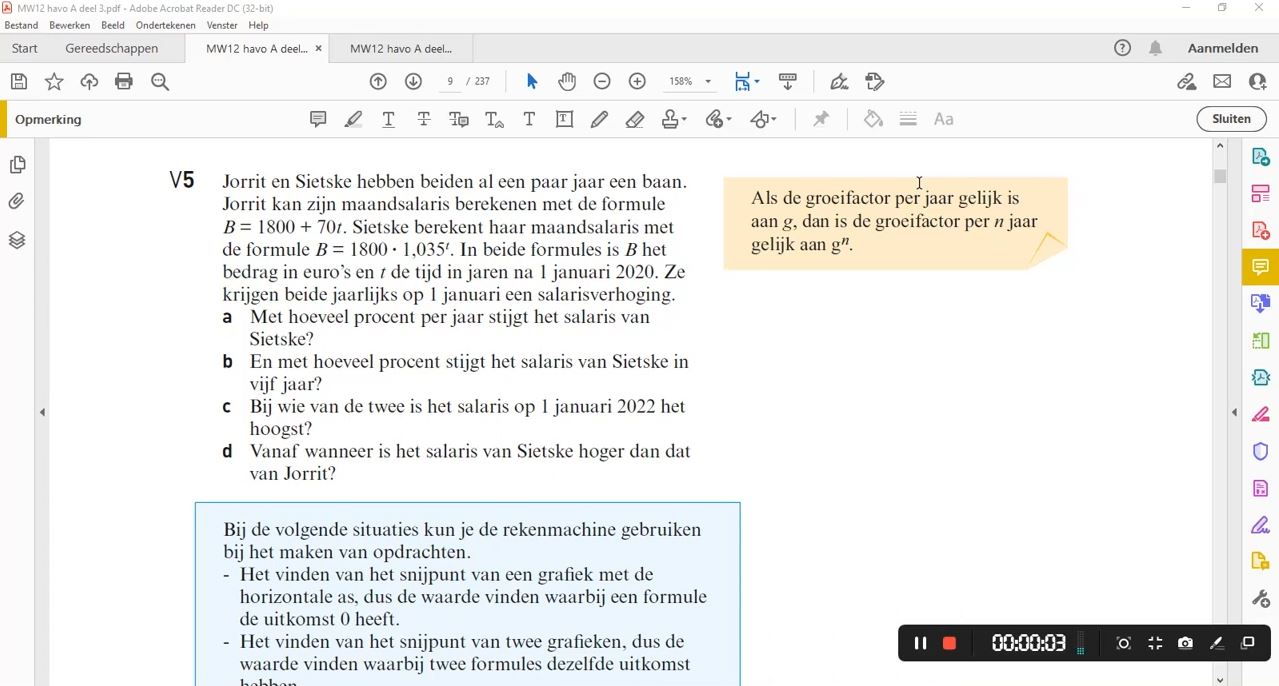
Task: Click the stamp cursor tool icon
Action: [875, 82]
